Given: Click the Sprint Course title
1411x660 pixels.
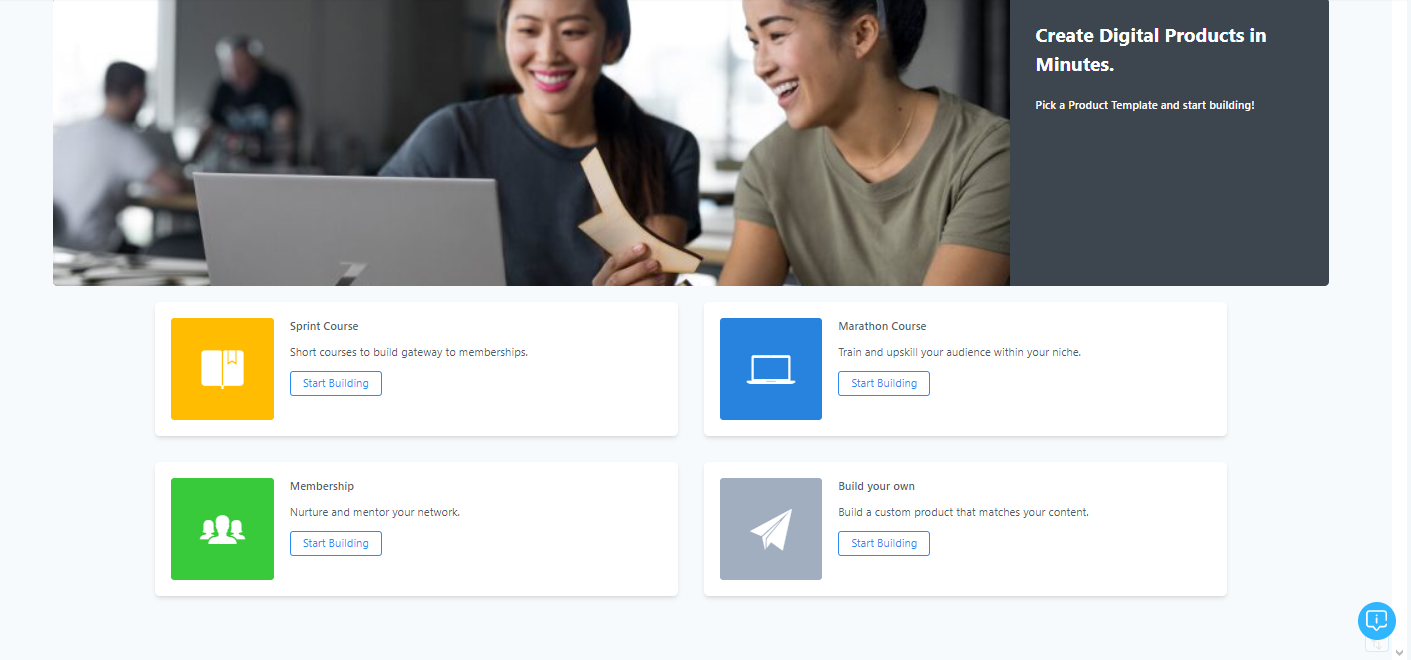Looking at the screenshot, I should (x=324, y=326).
